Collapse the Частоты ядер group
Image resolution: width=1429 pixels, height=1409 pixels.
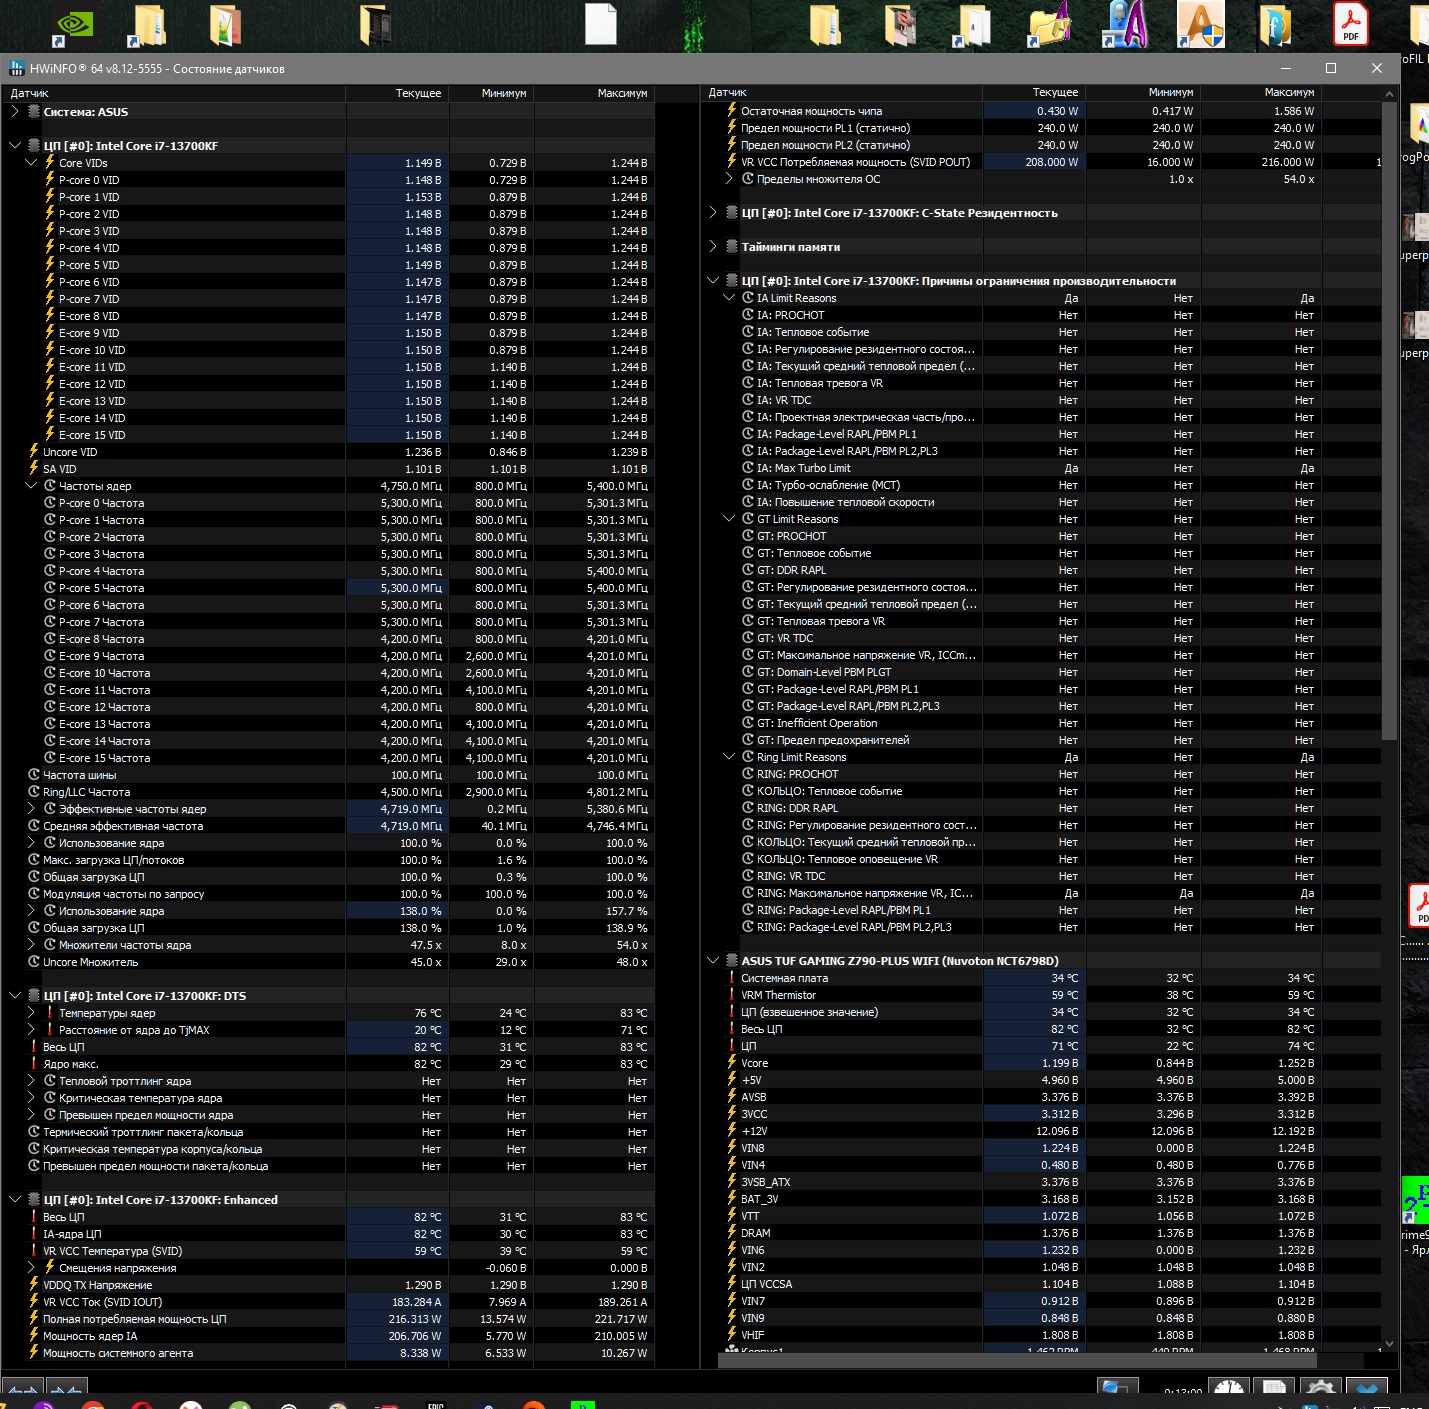[x=31, y=486]
